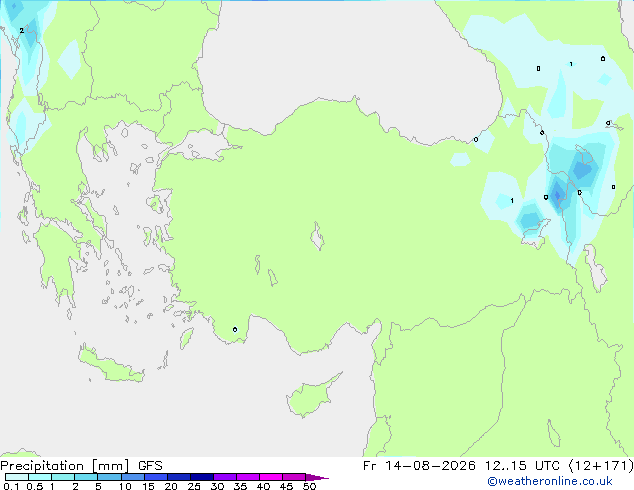
Task: Click the "12..15 UTC" time text
Action: coord(522,466)
